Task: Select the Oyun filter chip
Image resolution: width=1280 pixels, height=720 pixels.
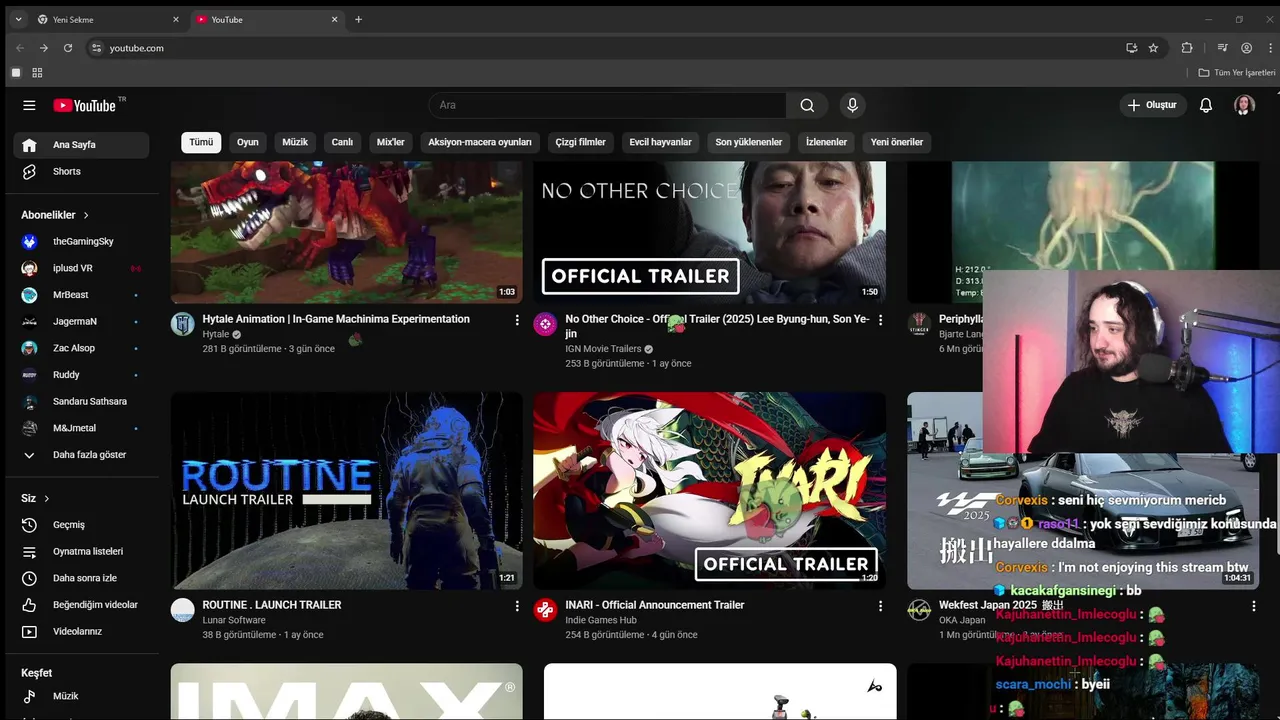Action: (x=248, y=142)
